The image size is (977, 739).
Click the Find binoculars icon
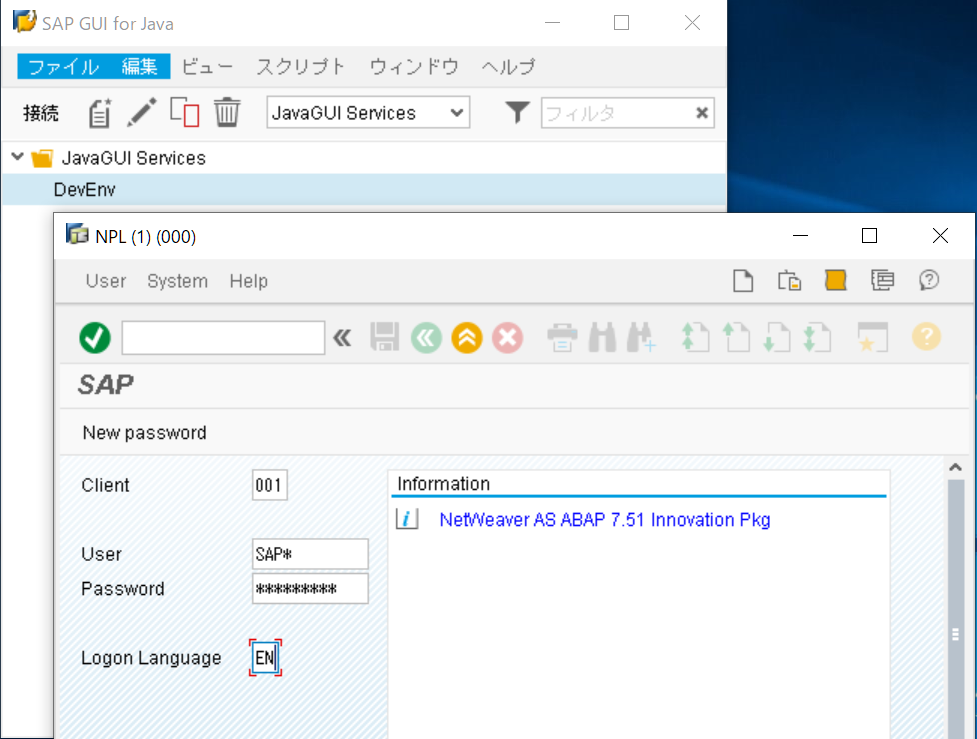coord(602,337)
